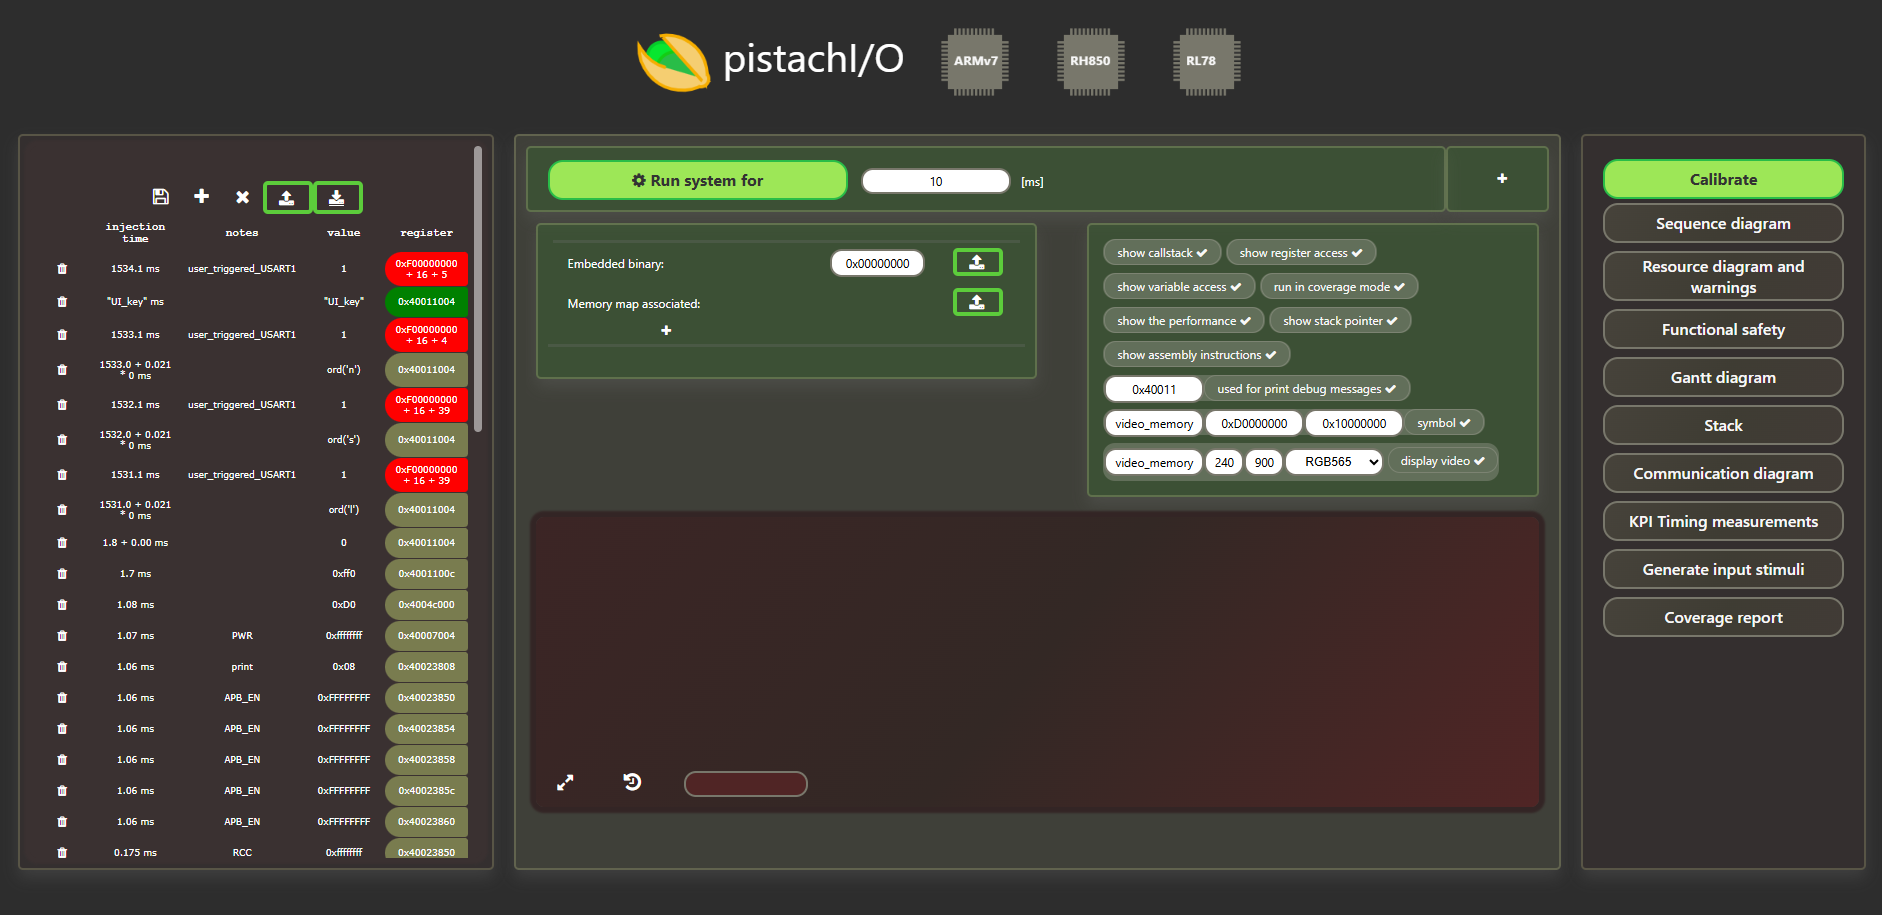Add a new injection row with plus icon

[201, 196]
